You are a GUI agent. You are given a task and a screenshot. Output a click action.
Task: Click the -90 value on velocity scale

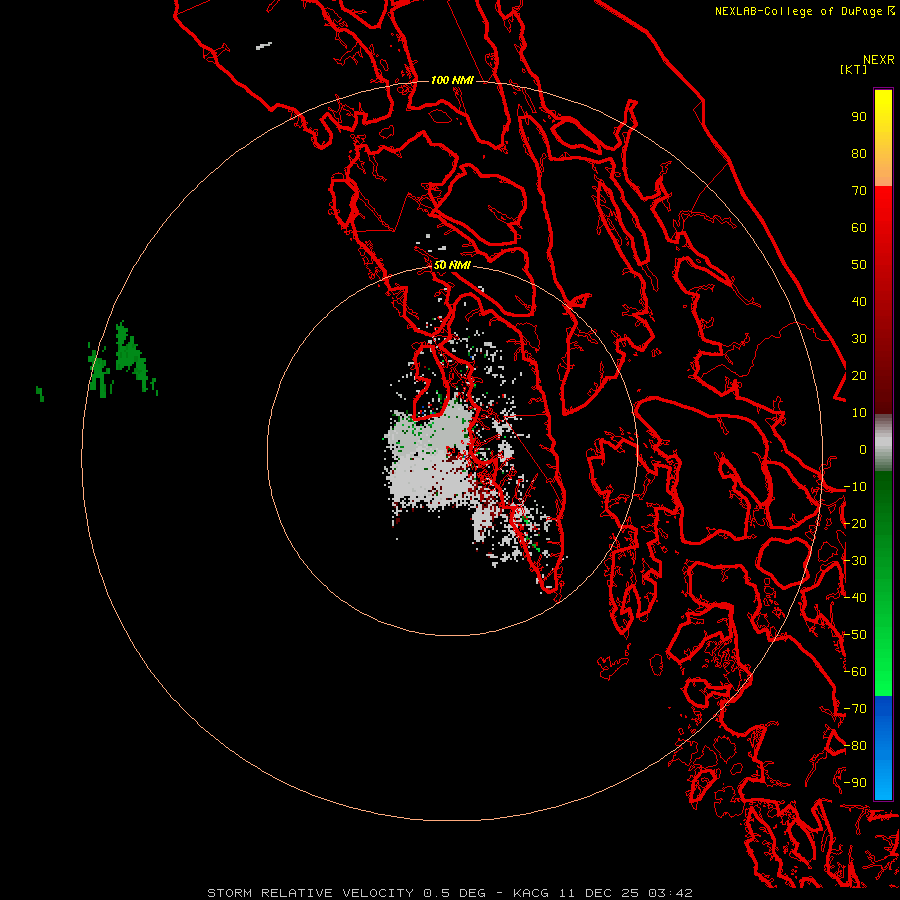click(x=855, y=783)
